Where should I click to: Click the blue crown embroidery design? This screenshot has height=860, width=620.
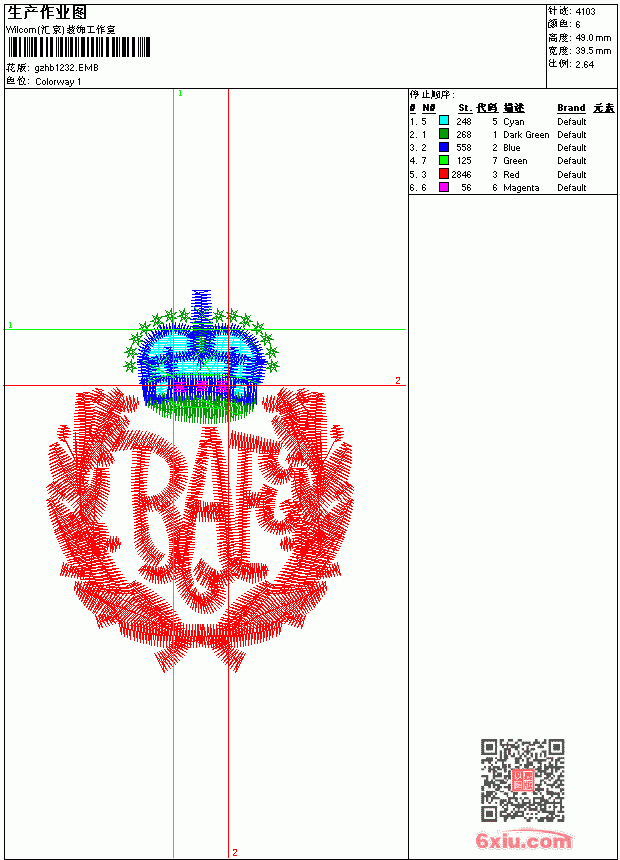(201, 357)
